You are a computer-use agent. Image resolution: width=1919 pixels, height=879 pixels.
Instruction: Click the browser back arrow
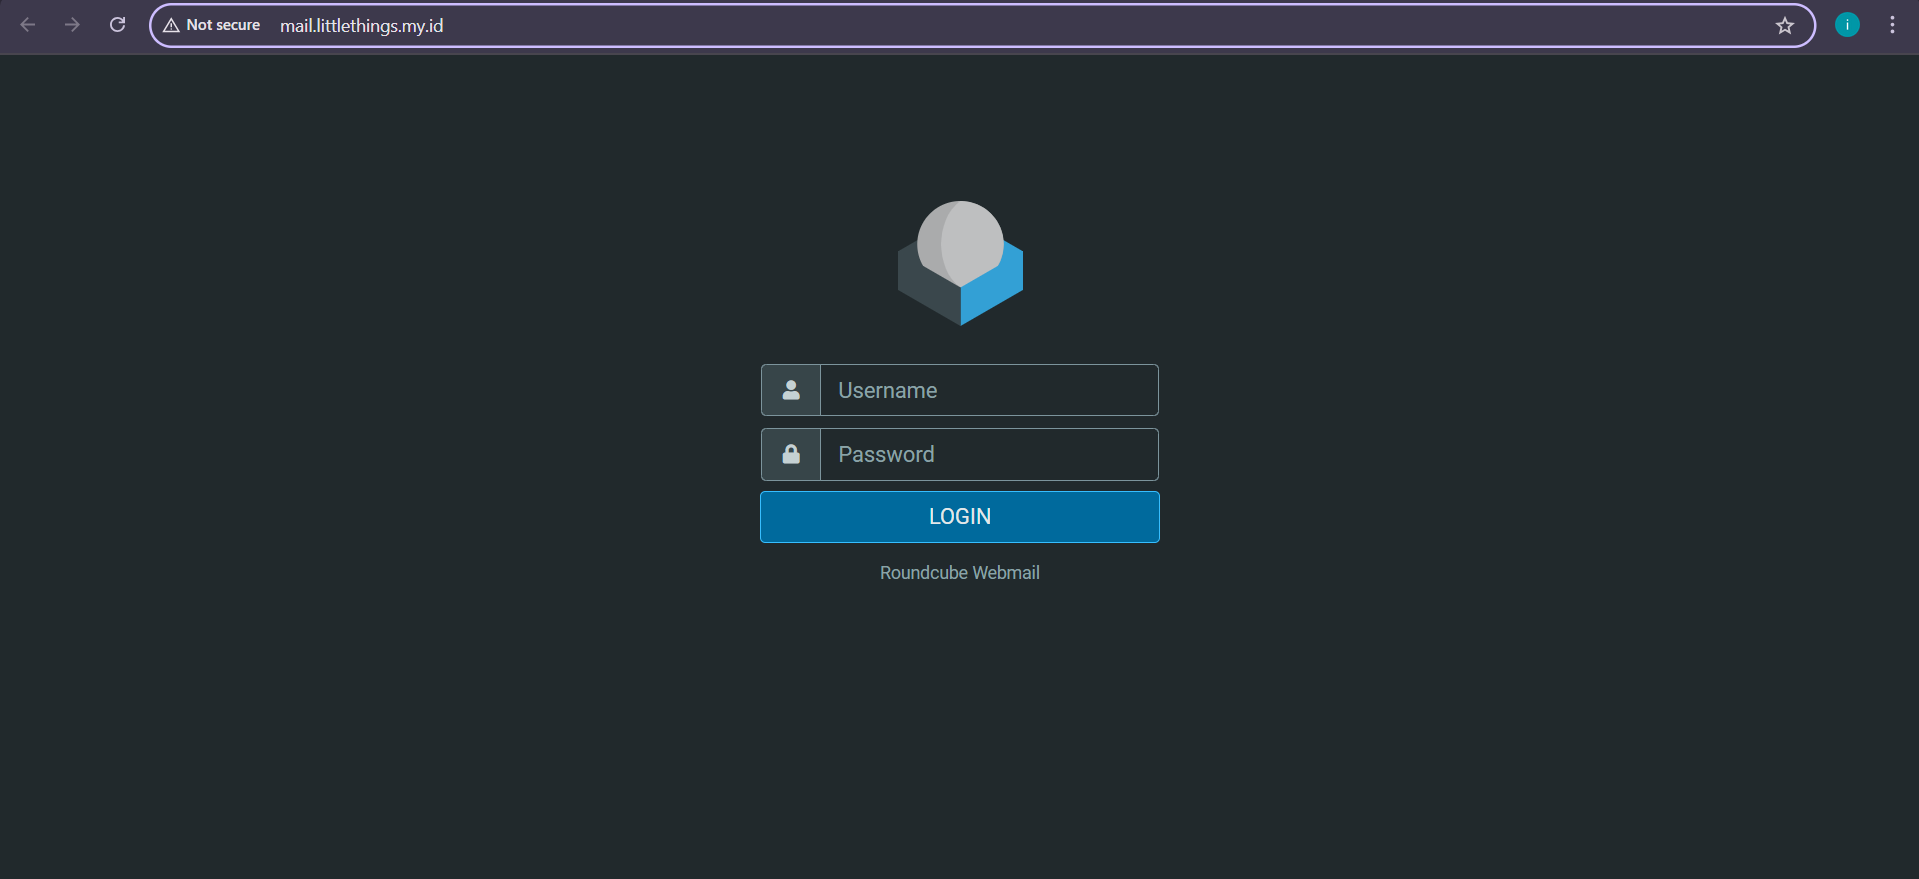point(28,25)
